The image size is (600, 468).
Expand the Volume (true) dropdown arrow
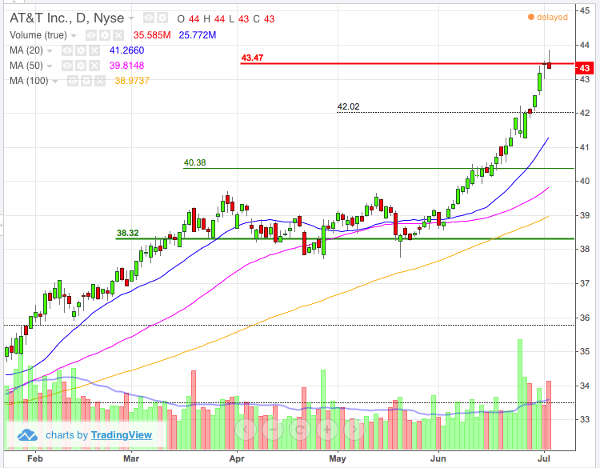pos(73,36)
